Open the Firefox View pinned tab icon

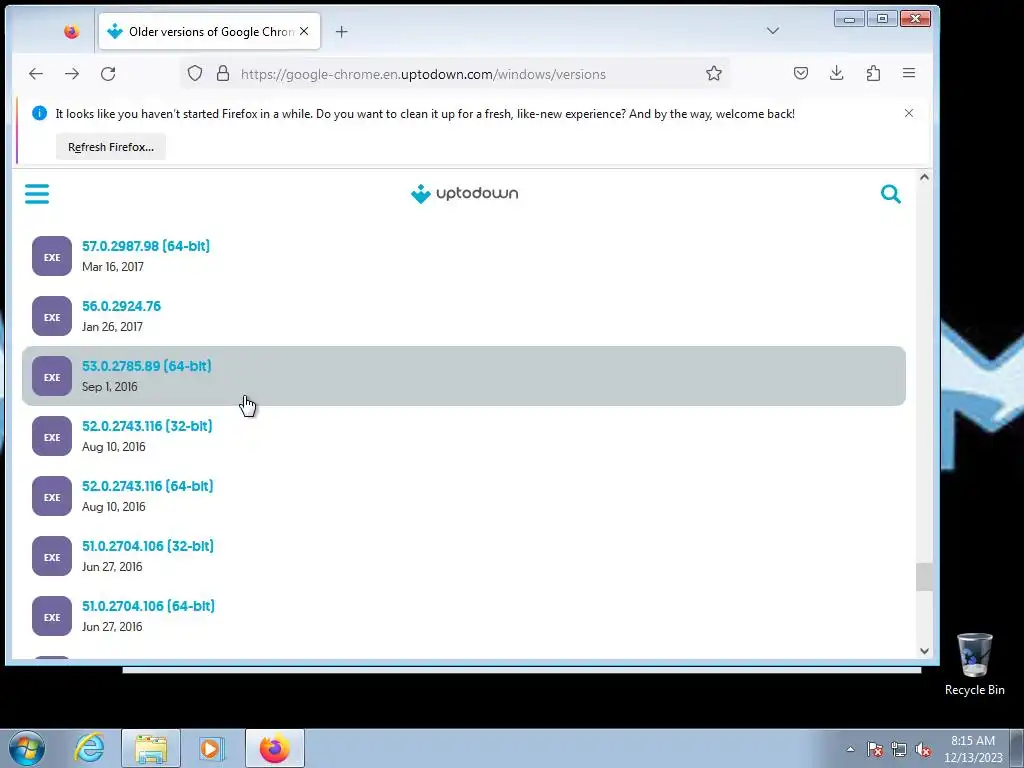click(x=71, y=31)
